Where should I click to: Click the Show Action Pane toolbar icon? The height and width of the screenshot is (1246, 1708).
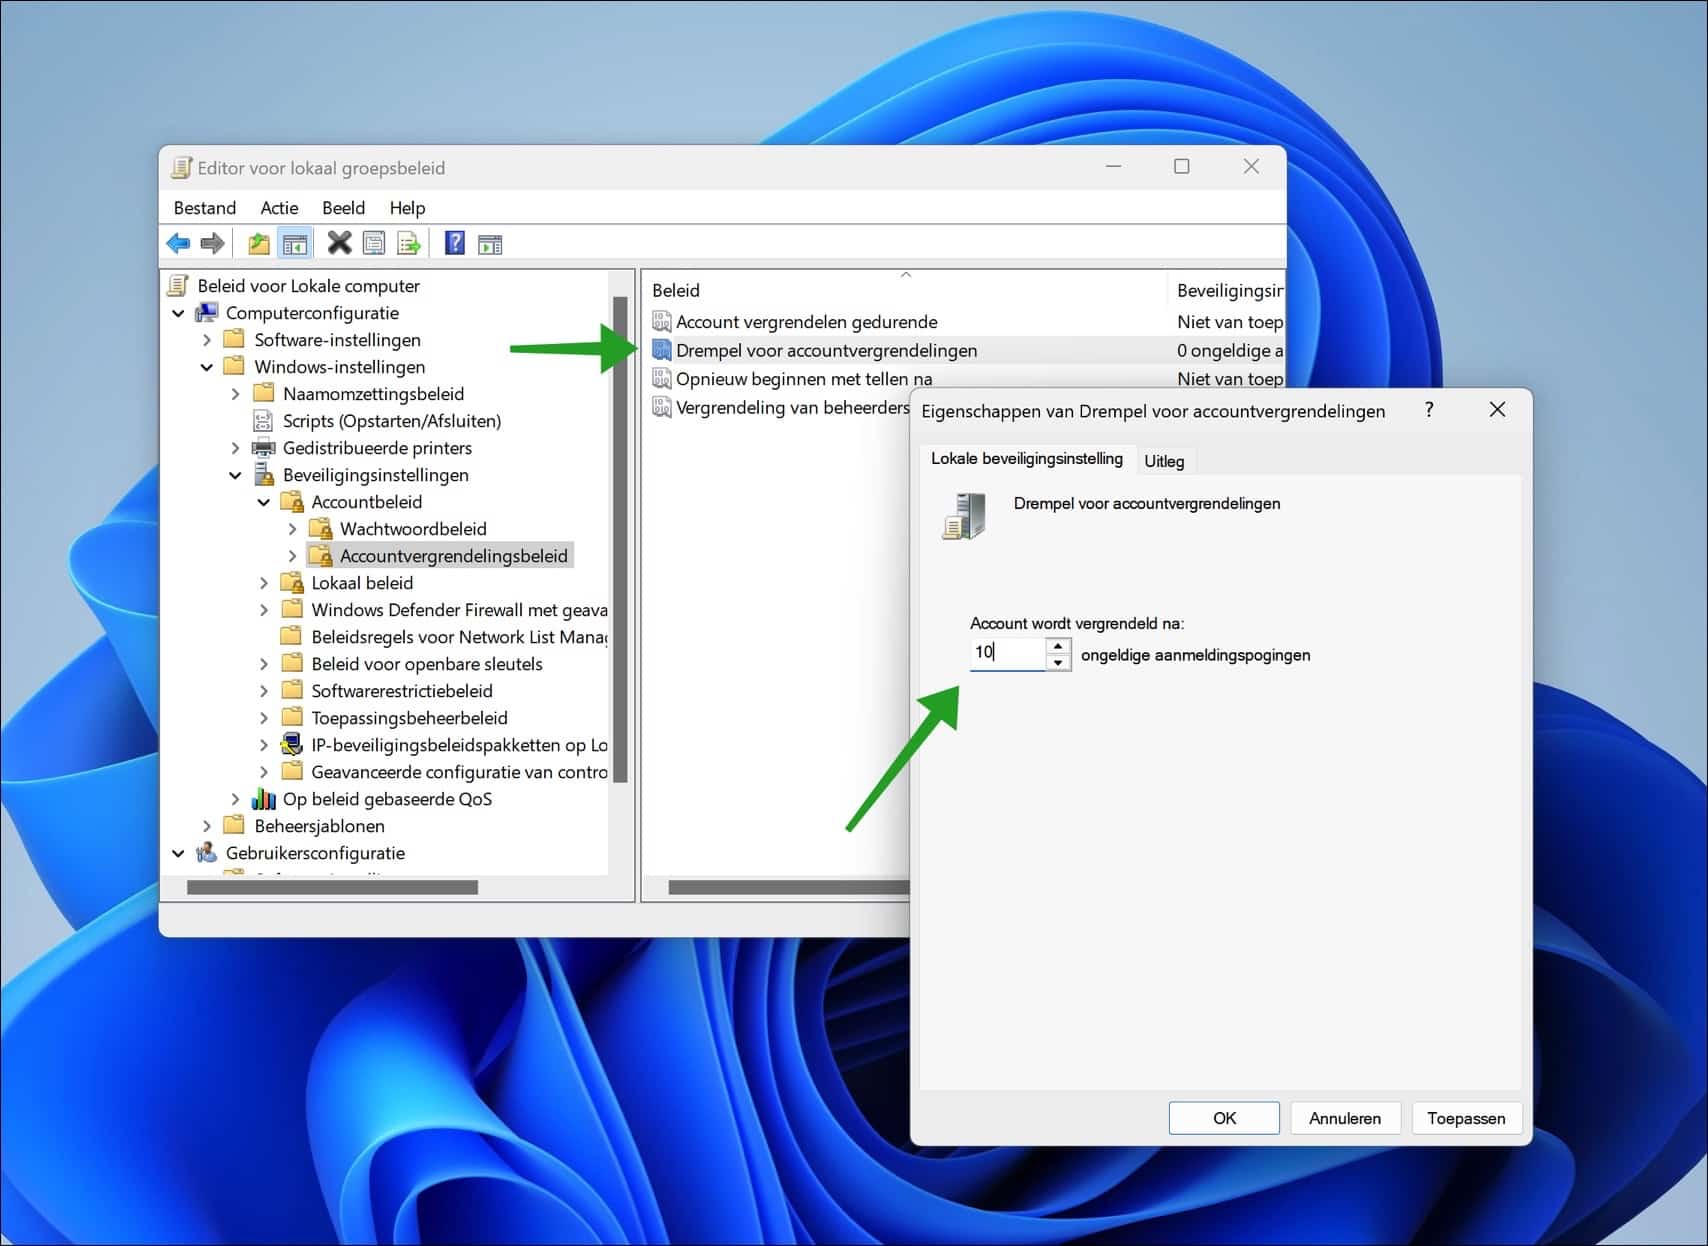point(489,242)
